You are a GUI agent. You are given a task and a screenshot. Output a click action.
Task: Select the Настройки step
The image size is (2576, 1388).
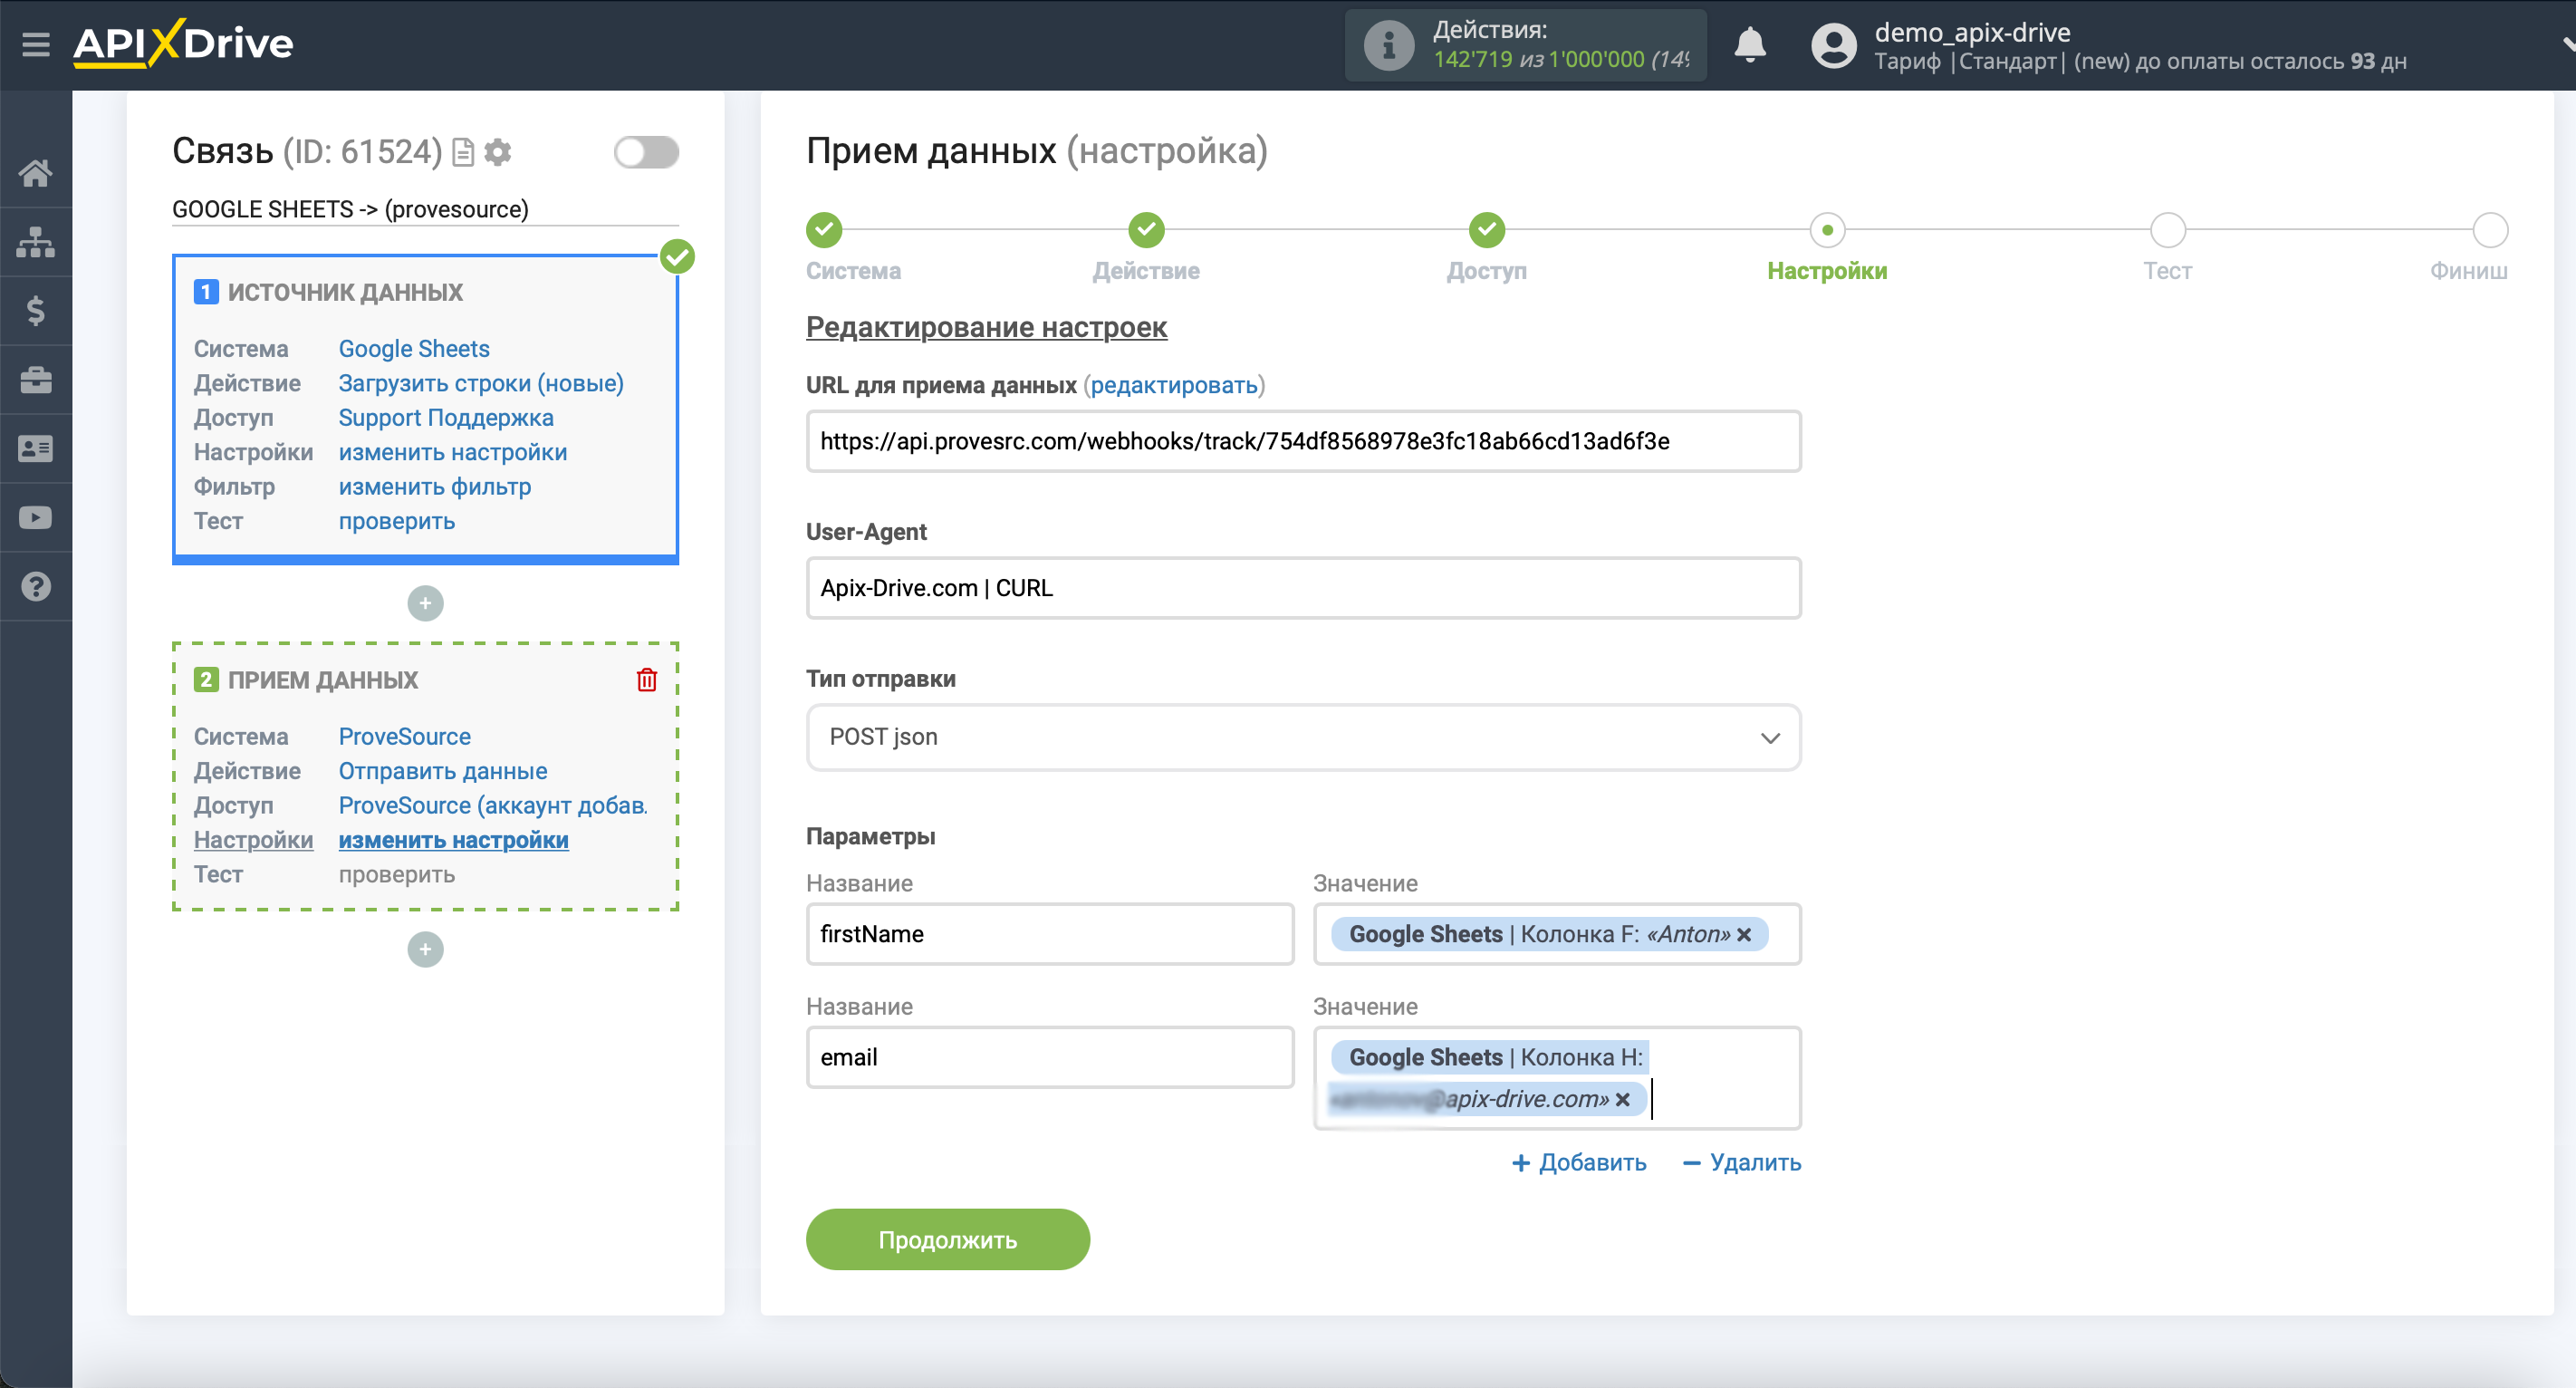click(x=1827, y=230)
